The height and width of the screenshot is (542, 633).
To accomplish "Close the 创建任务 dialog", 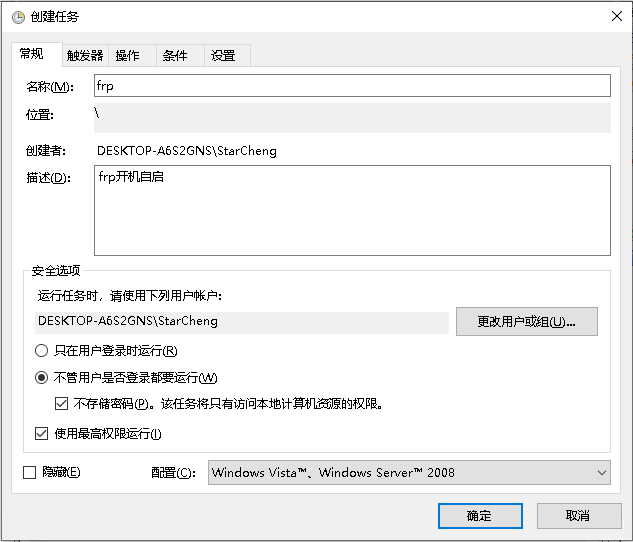I will click(616, 16).
